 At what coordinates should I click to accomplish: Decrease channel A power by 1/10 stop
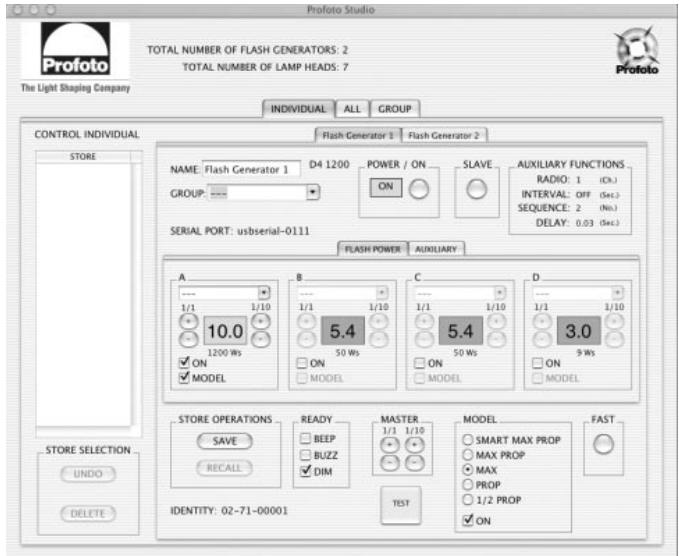click(262, 340)
